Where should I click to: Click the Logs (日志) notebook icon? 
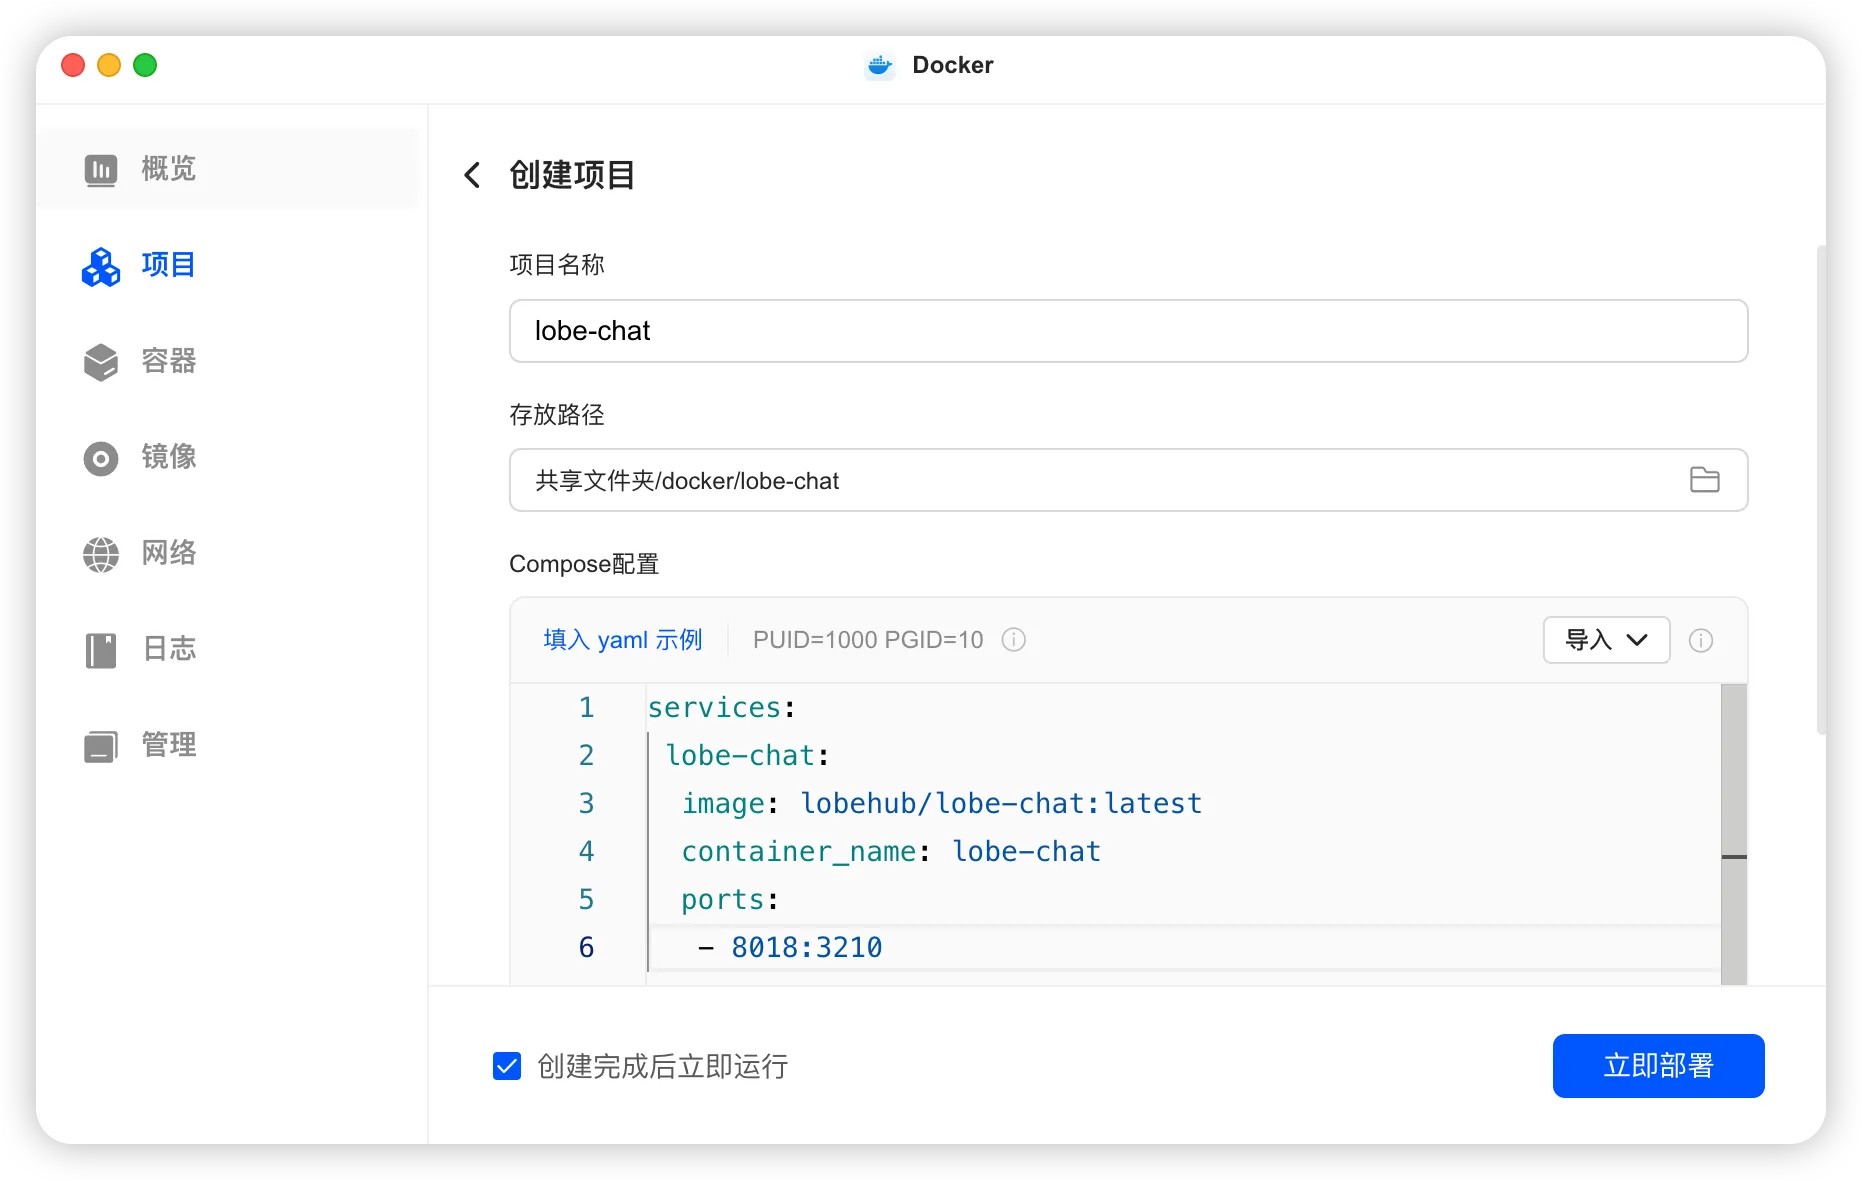pyautogui.click(x=100, y=650)
